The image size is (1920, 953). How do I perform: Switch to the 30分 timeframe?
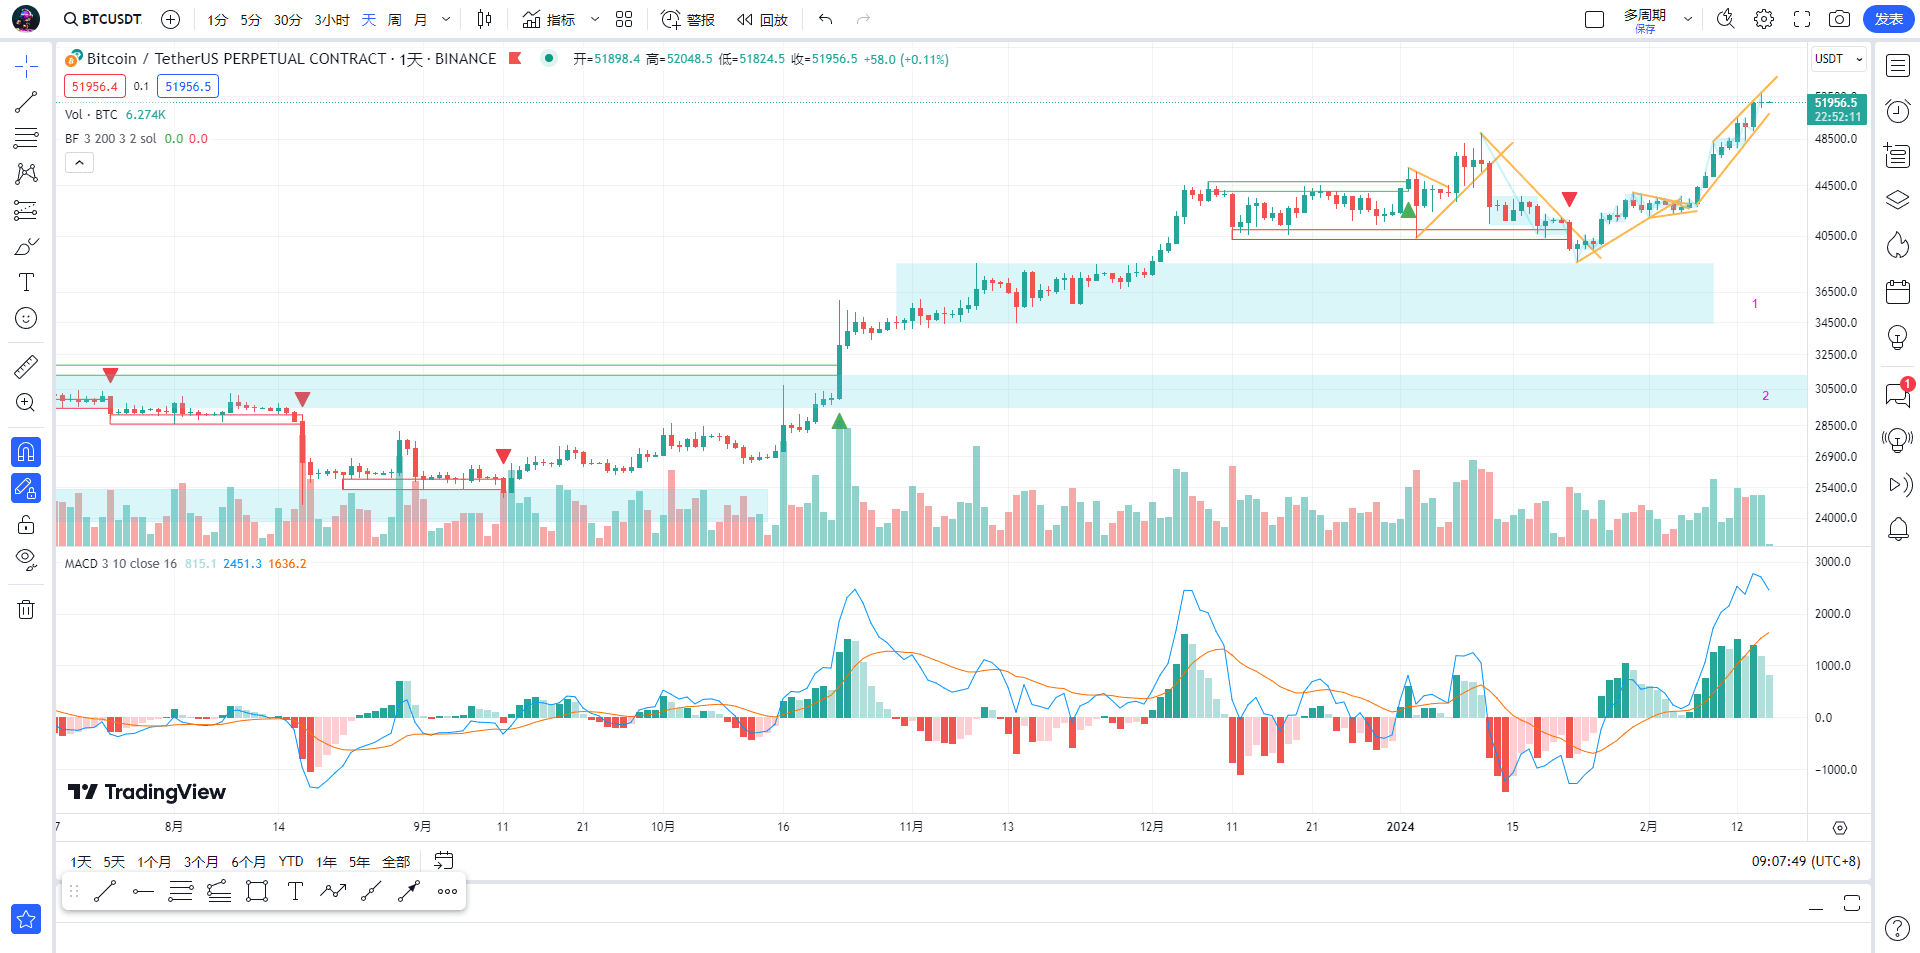click(x=288, y=20)
